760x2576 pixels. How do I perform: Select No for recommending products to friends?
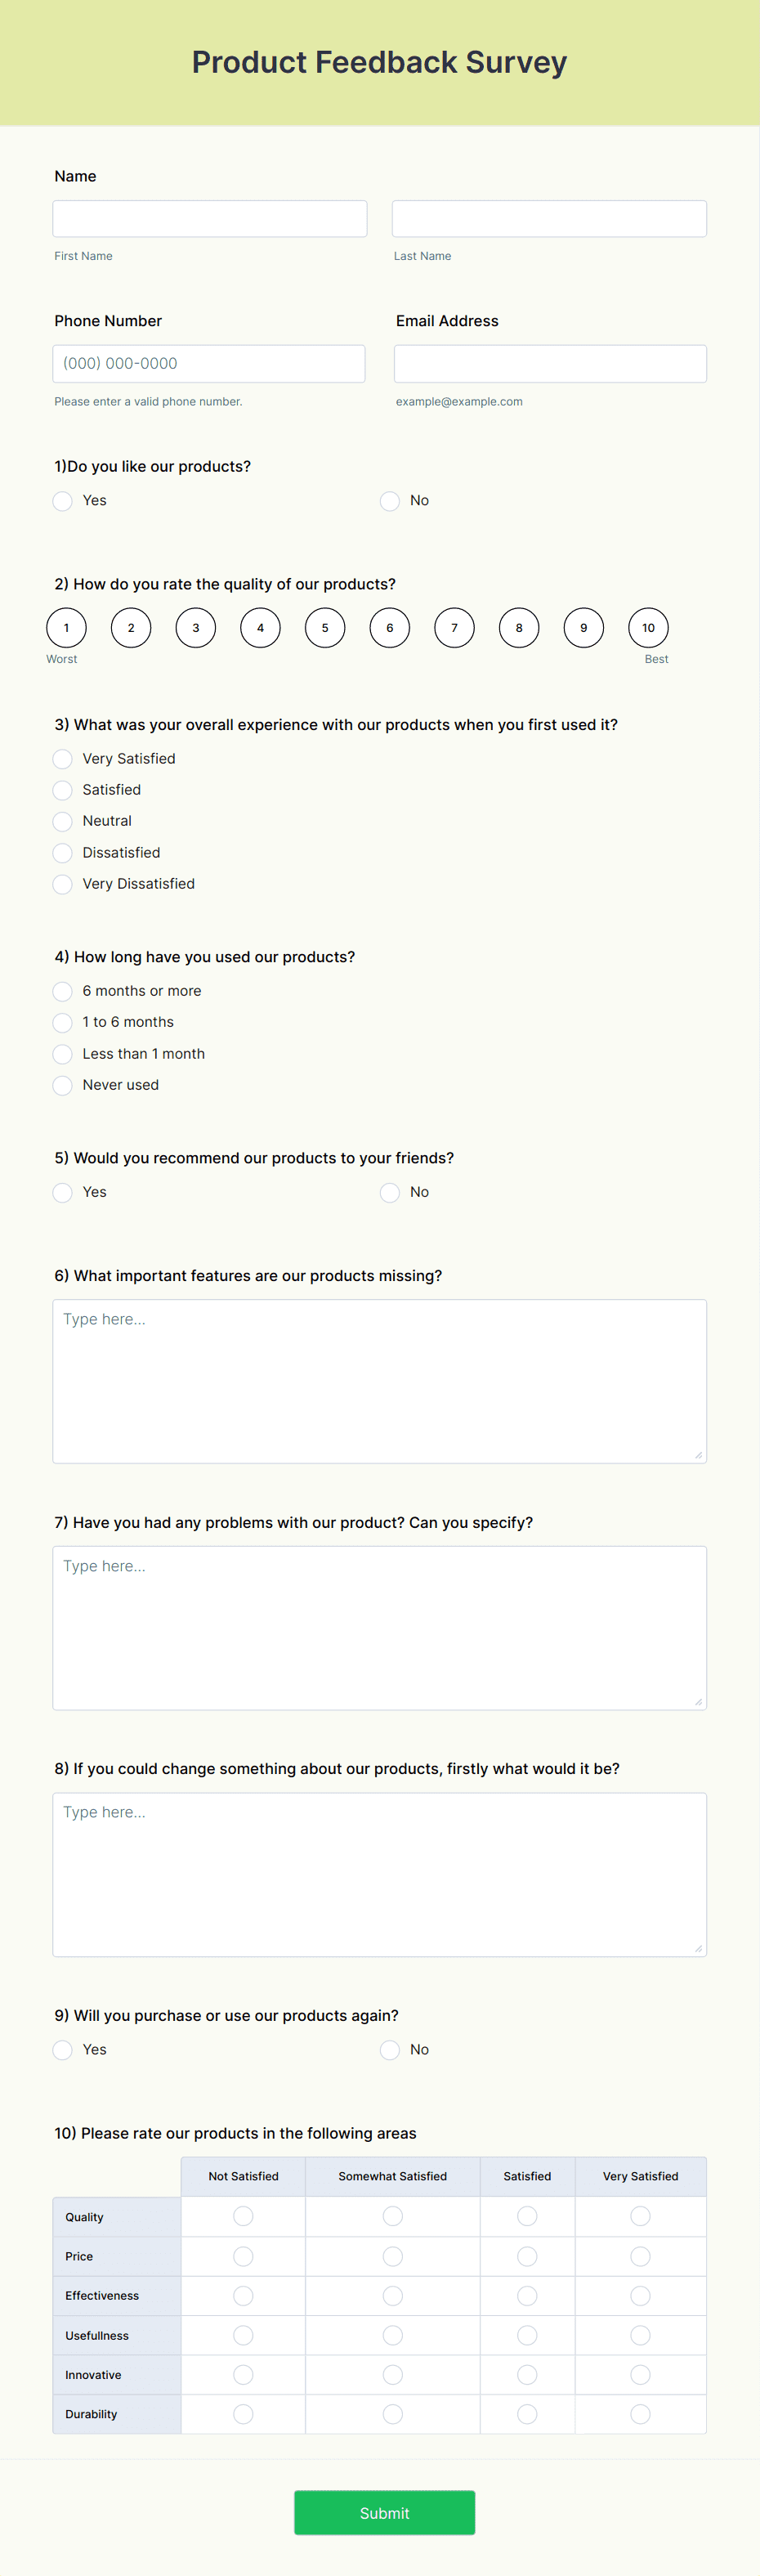tap(389, 1192)
